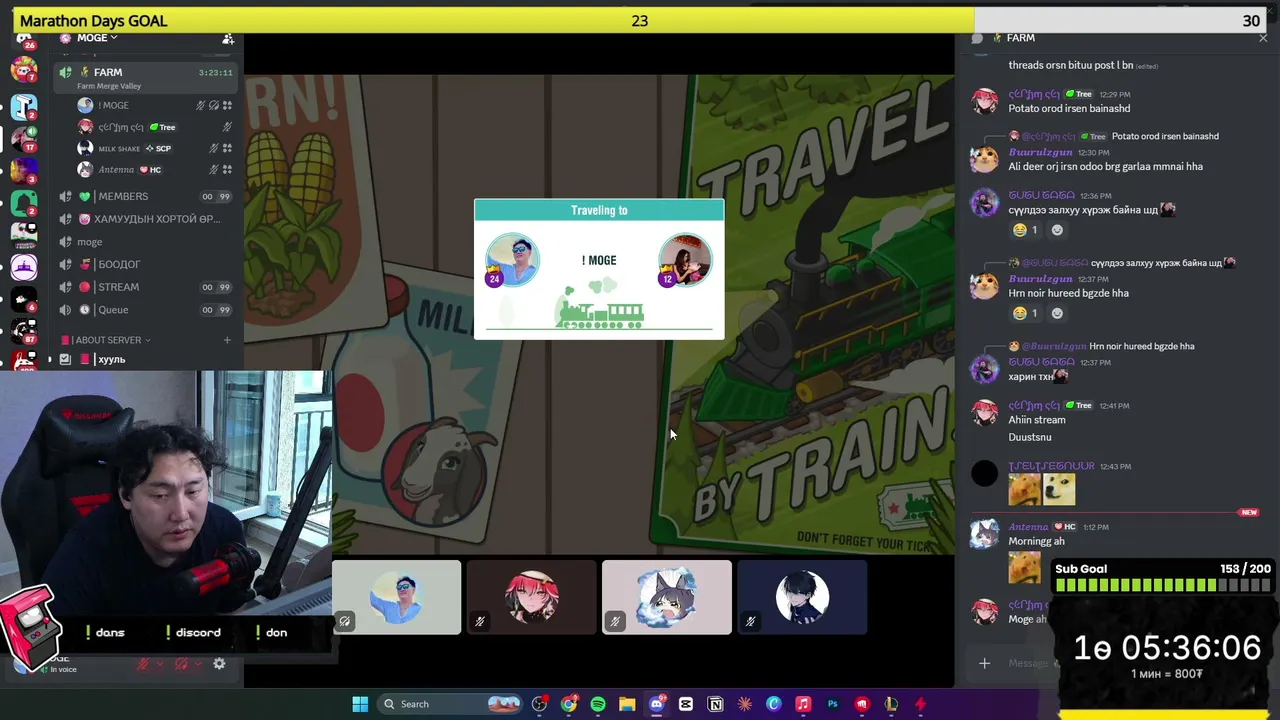Close the FARM chat side panel
Screen dimensions: 1280x720
1263,38
